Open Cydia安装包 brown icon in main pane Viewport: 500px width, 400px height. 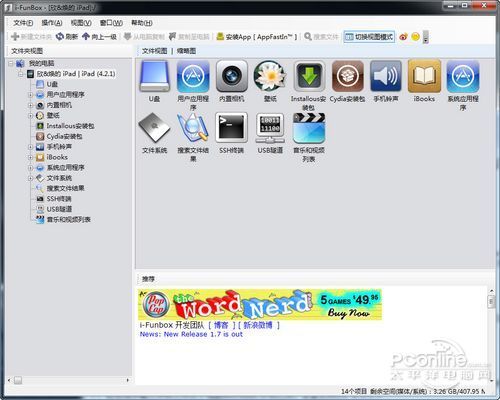[x=347, y=76]
